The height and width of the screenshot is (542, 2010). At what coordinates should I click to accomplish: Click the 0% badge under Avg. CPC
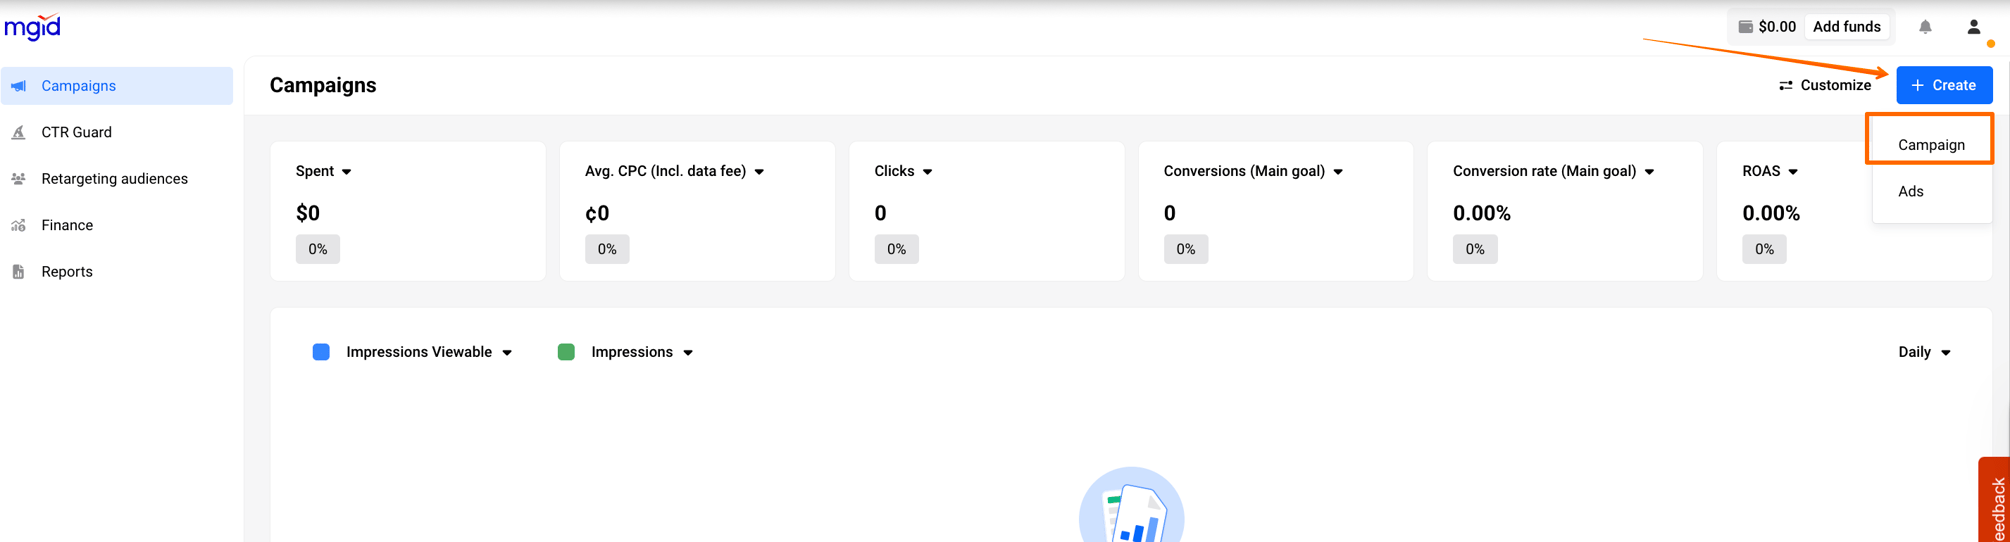(x=607, y=249)
